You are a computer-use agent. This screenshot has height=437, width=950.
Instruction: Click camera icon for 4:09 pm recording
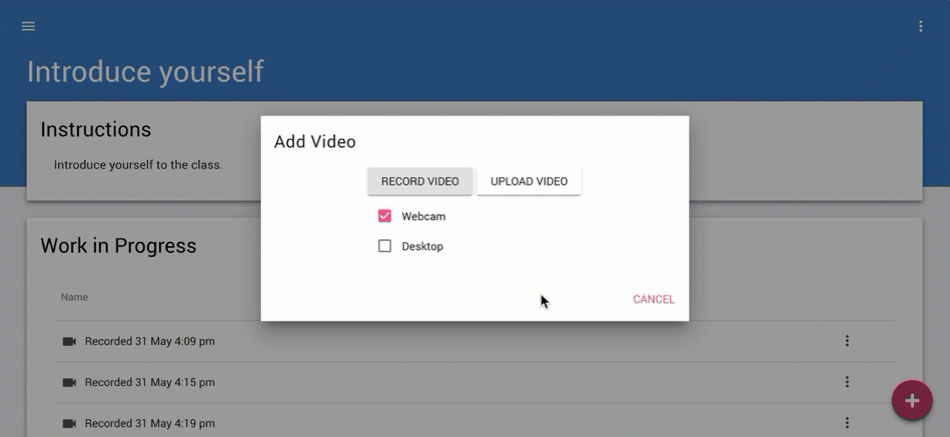69,342
